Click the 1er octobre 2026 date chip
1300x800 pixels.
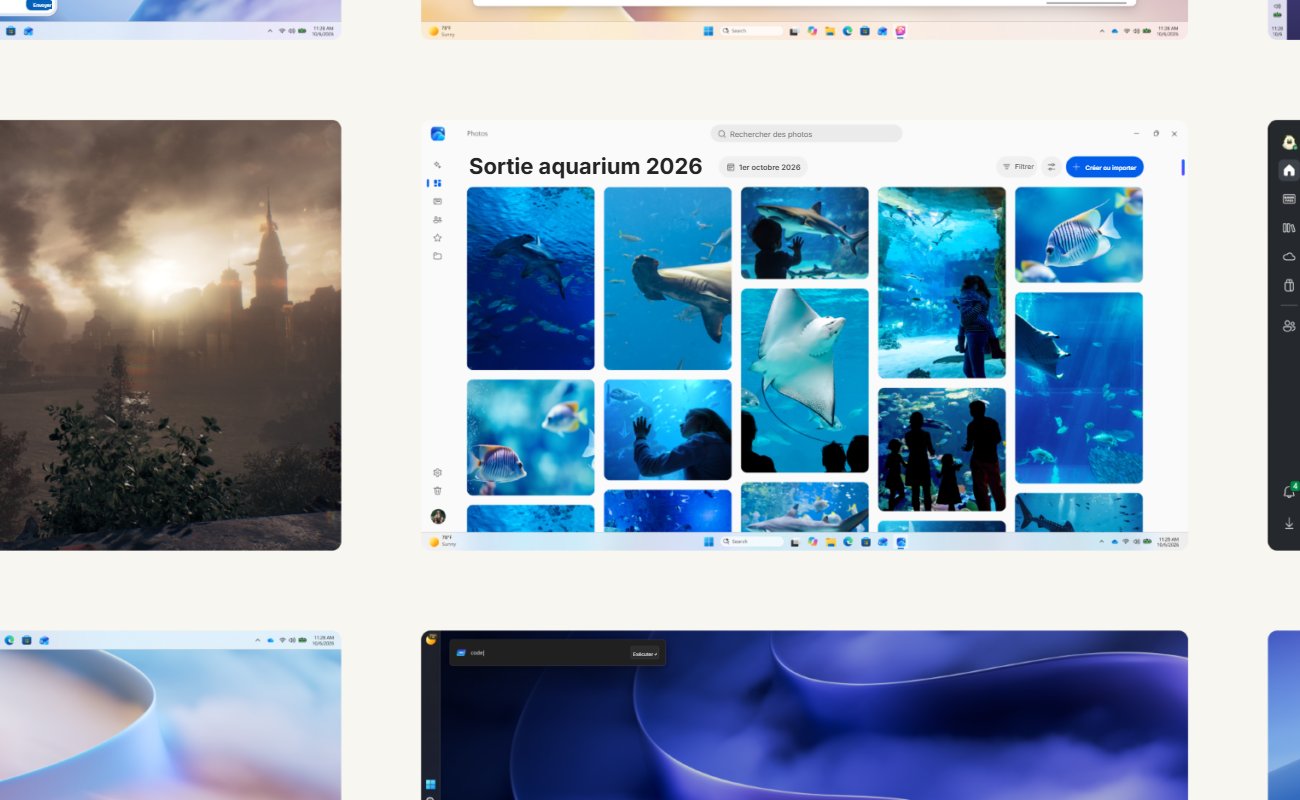tap(763, 167)
